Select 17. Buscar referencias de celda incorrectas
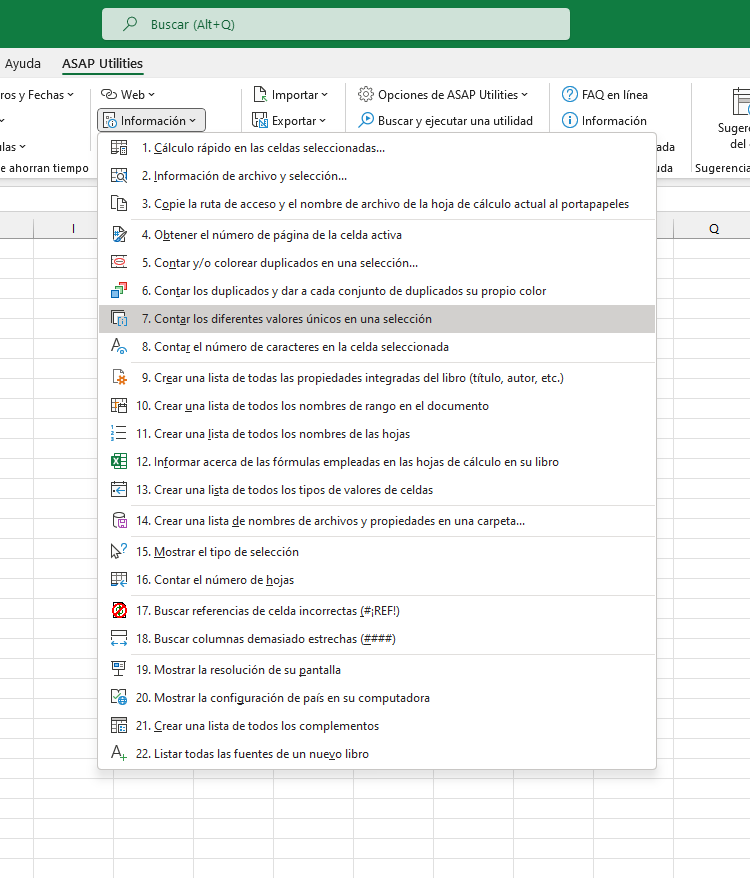The image size is (750, 878). pyautogui.click(x=376, y=610)
